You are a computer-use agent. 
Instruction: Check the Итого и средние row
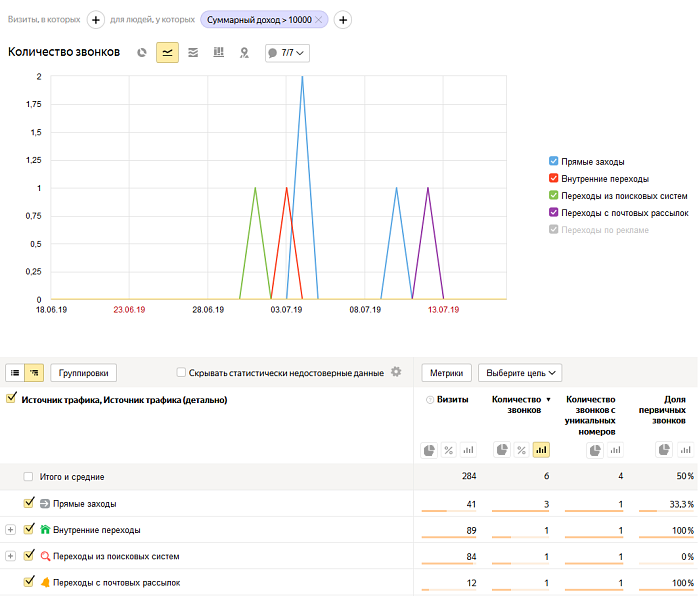point(29,477)
